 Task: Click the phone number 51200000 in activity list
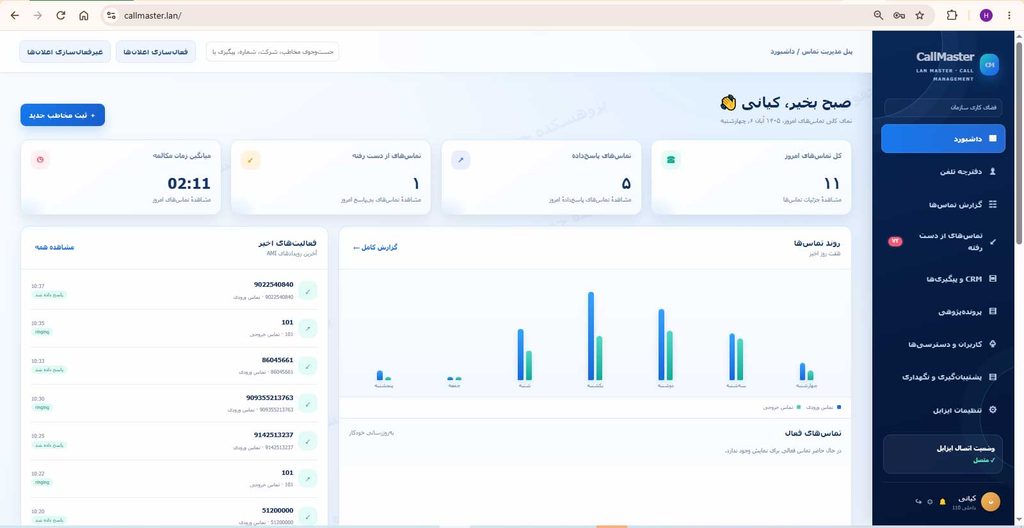point(278,510)
